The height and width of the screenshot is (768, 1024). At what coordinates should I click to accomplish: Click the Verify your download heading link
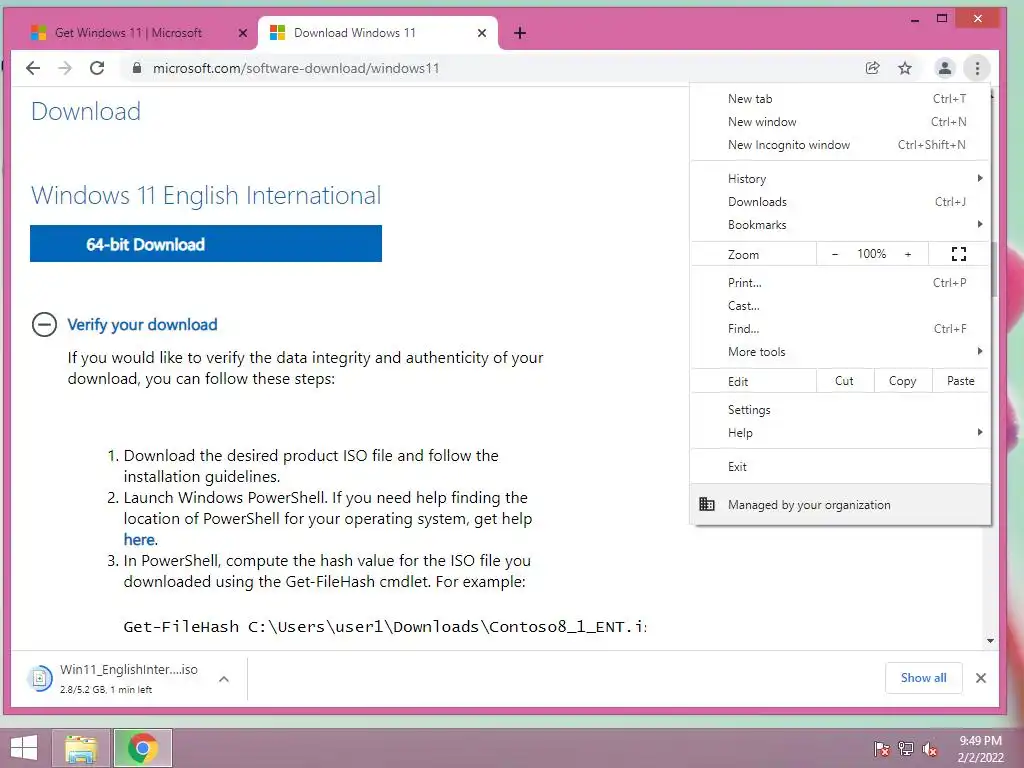click(142, 325)
